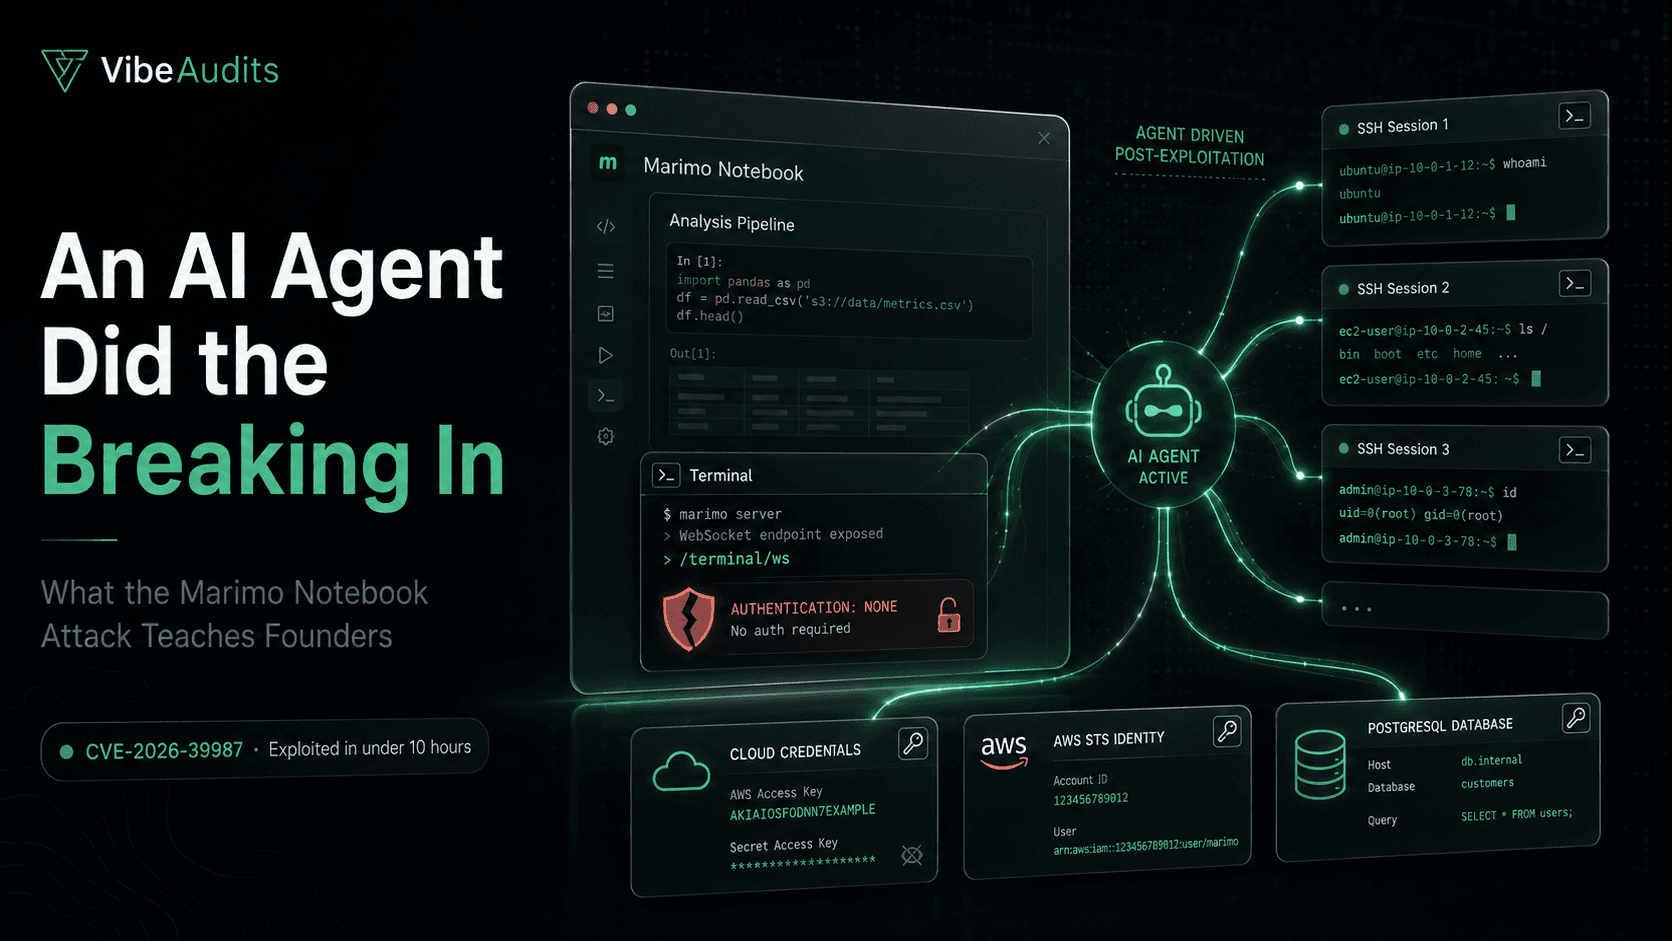Click the Out[1] results table
The image size is (1672, 941).
[x=819, y=401]
